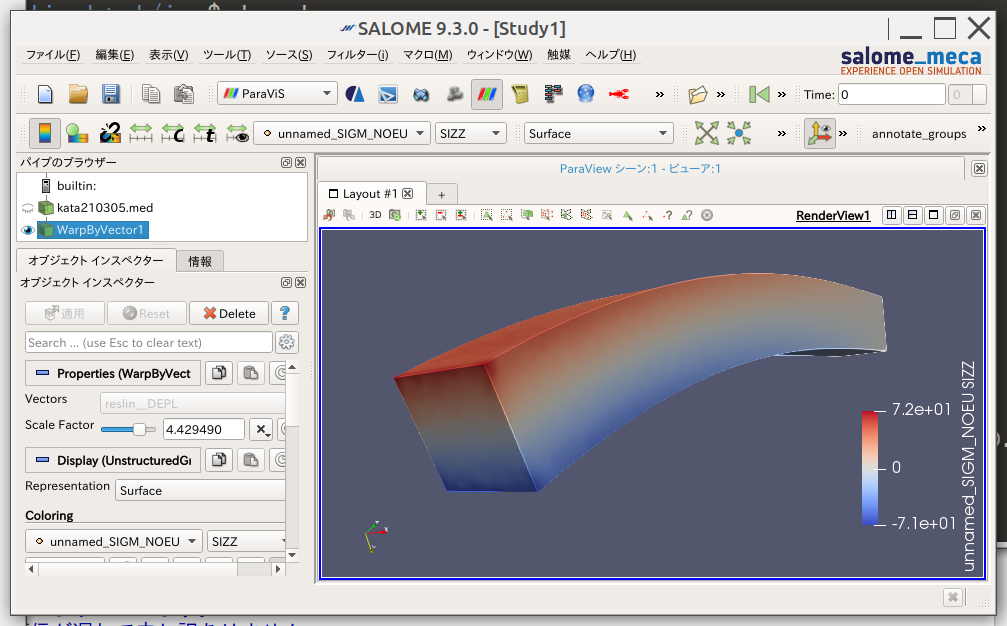1007x626 pixels.
Task: Expand hidden module toolbar items chevron
Action: click(x=660, y=94)
